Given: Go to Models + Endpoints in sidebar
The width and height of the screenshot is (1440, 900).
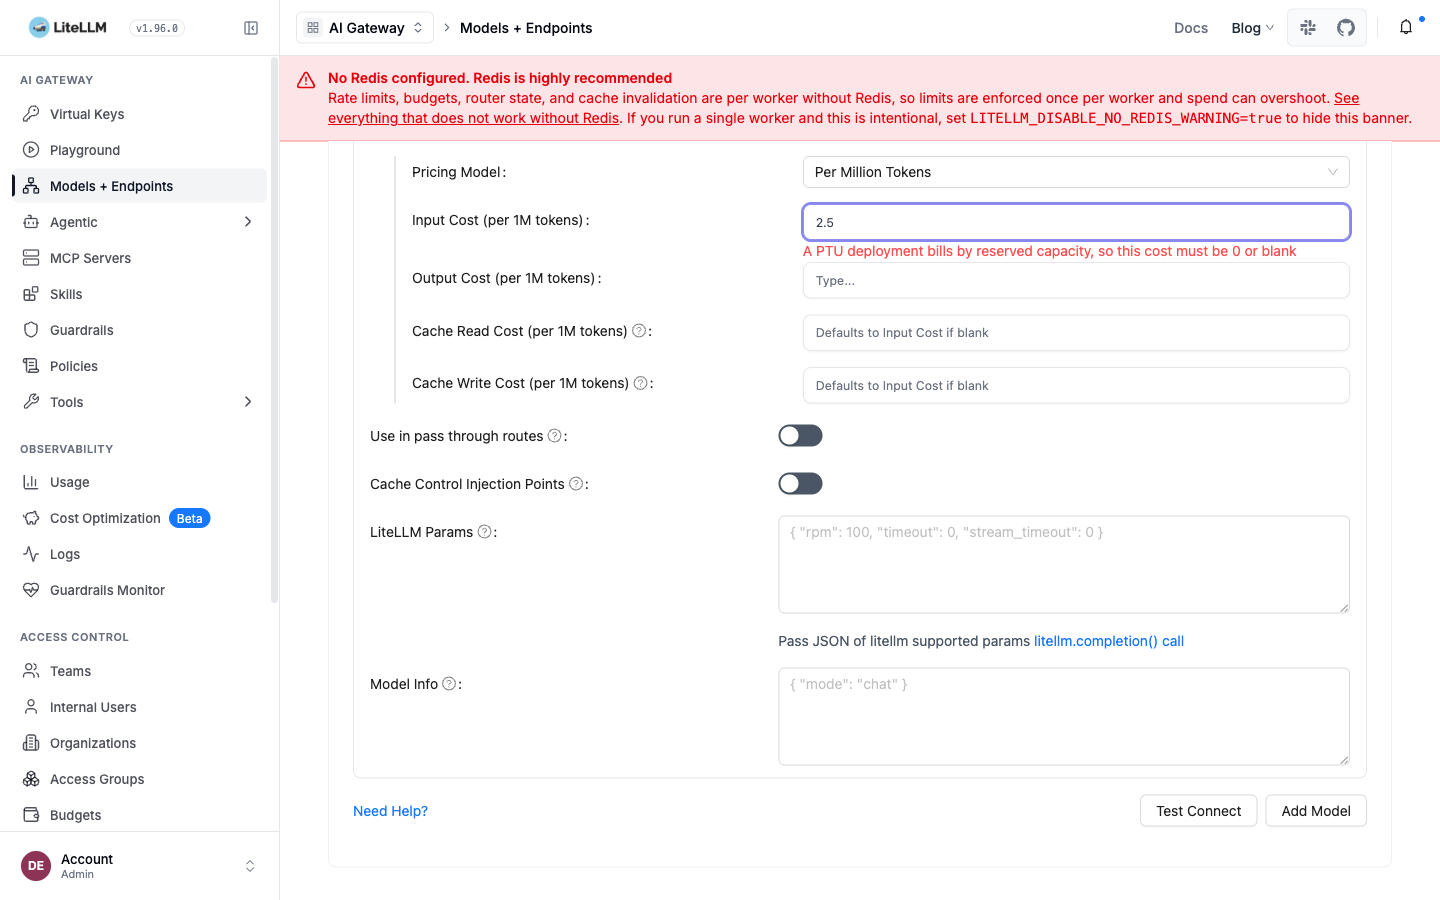Looking at the screenshot, I should 139,186.
